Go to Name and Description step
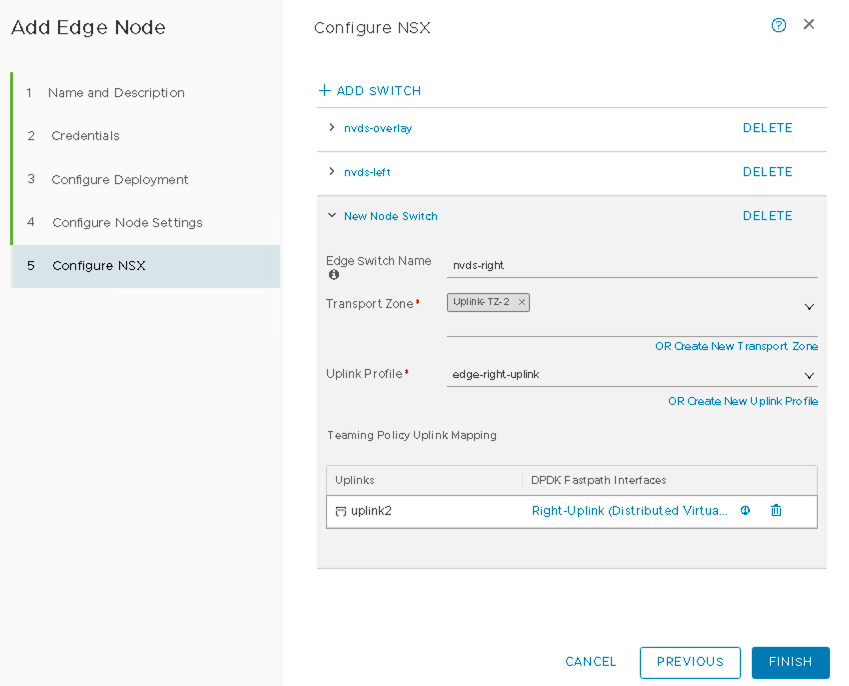The height and width of the screenshot is (686, 849). pyautogui.click(x=116, y=93)
